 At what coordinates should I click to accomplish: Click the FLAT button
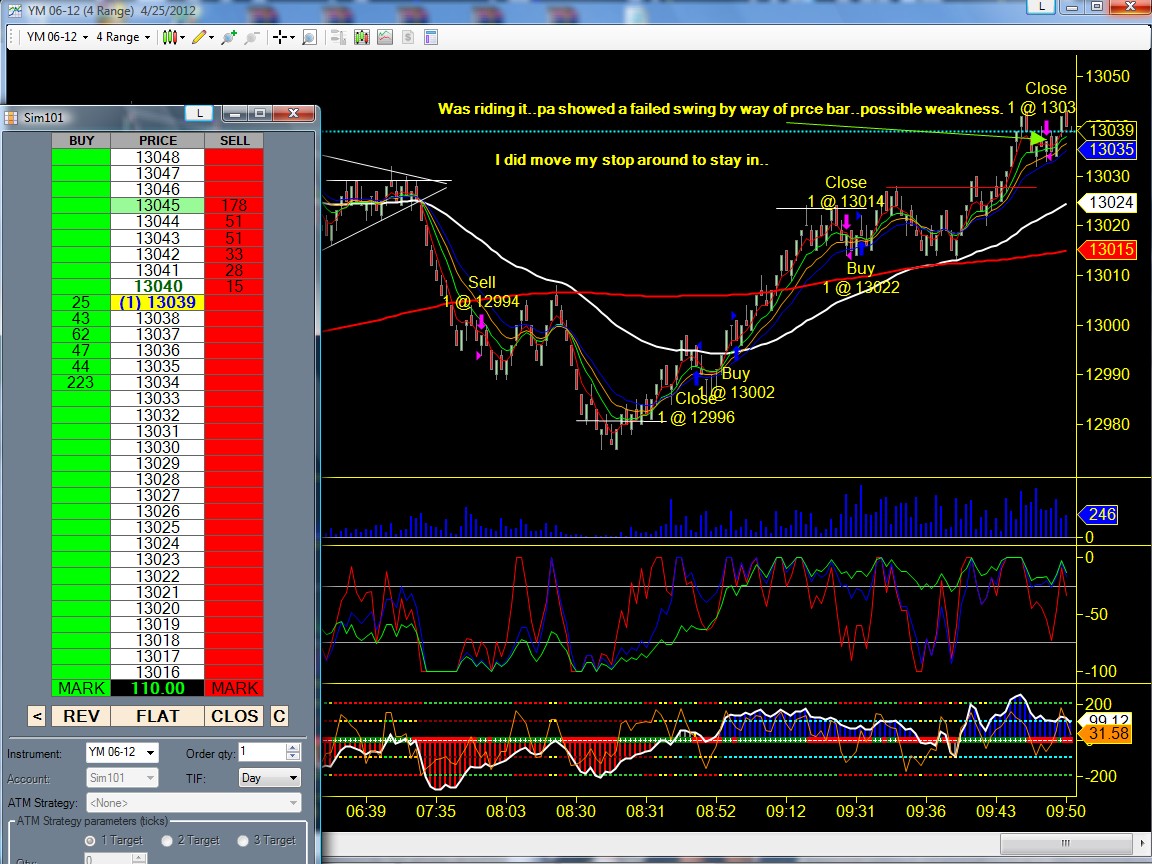coord(157,716)
